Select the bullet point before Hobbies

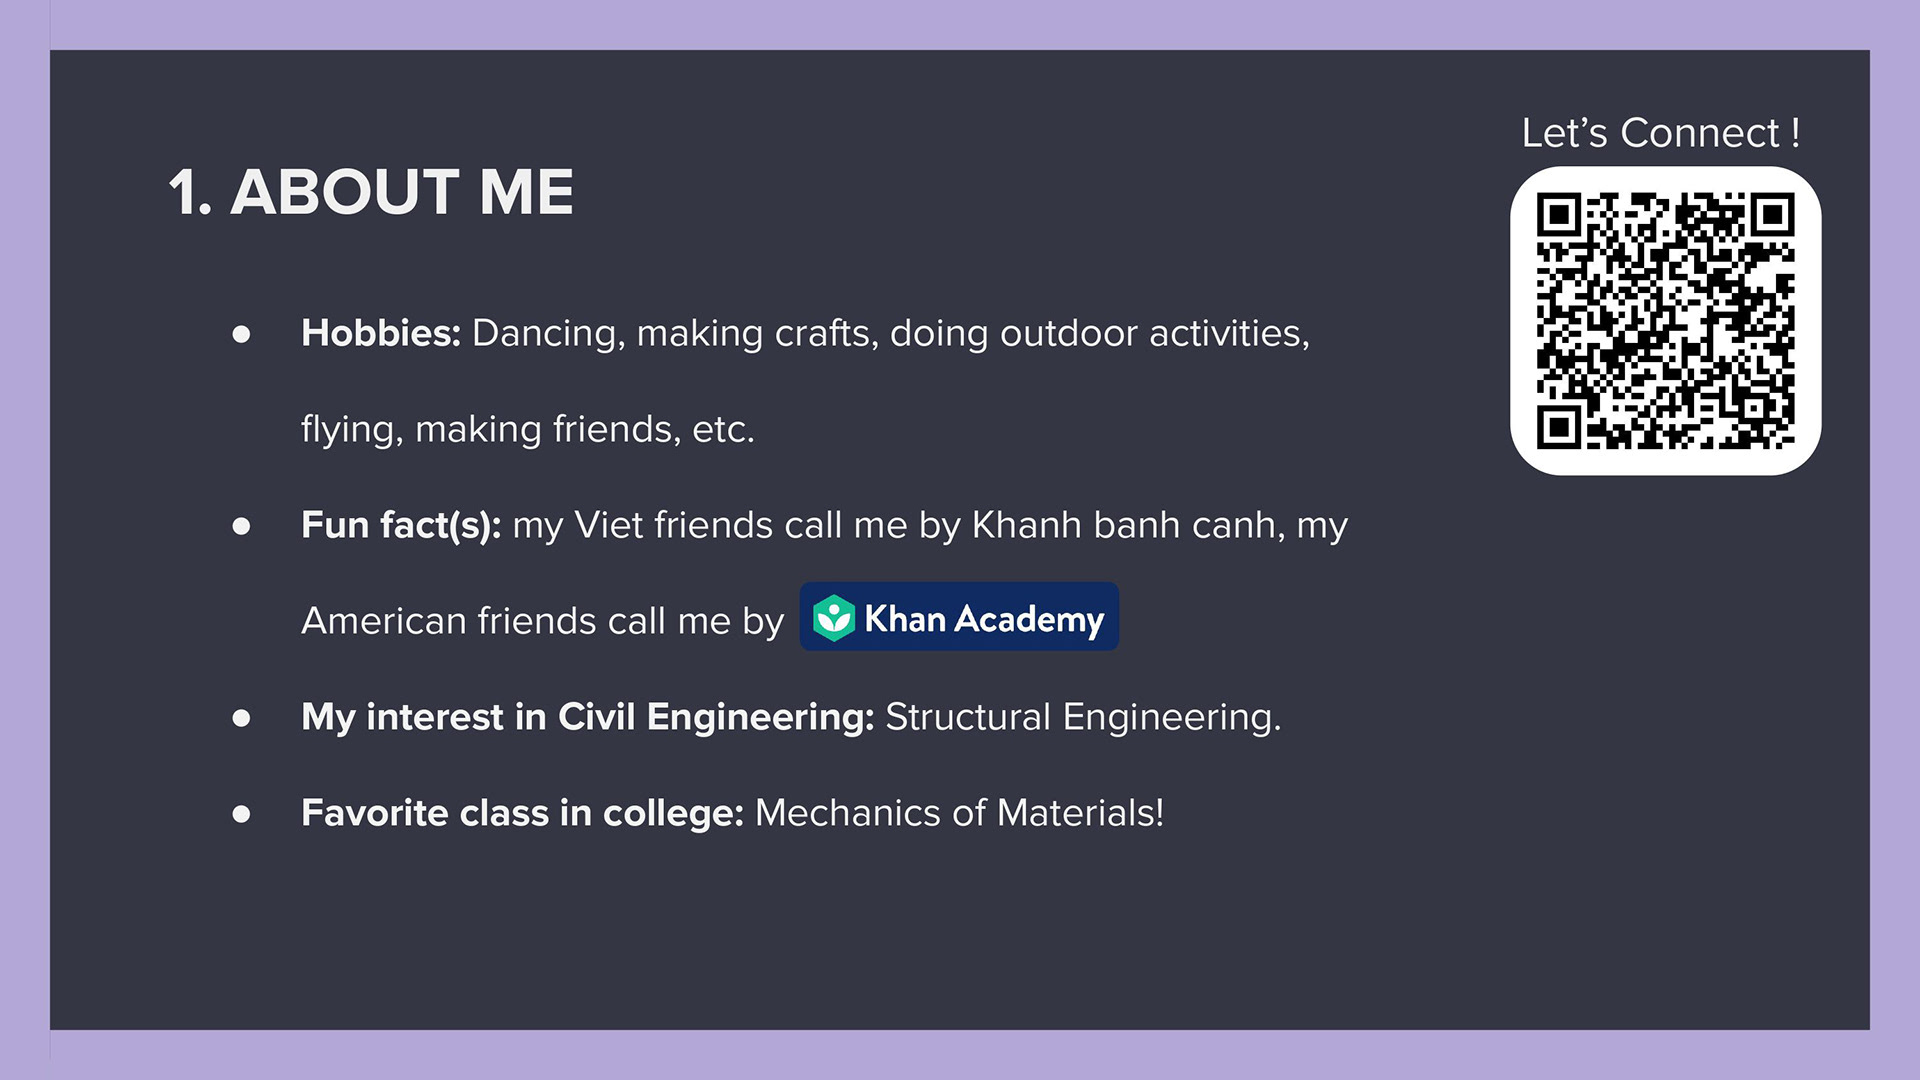(241, 334)
